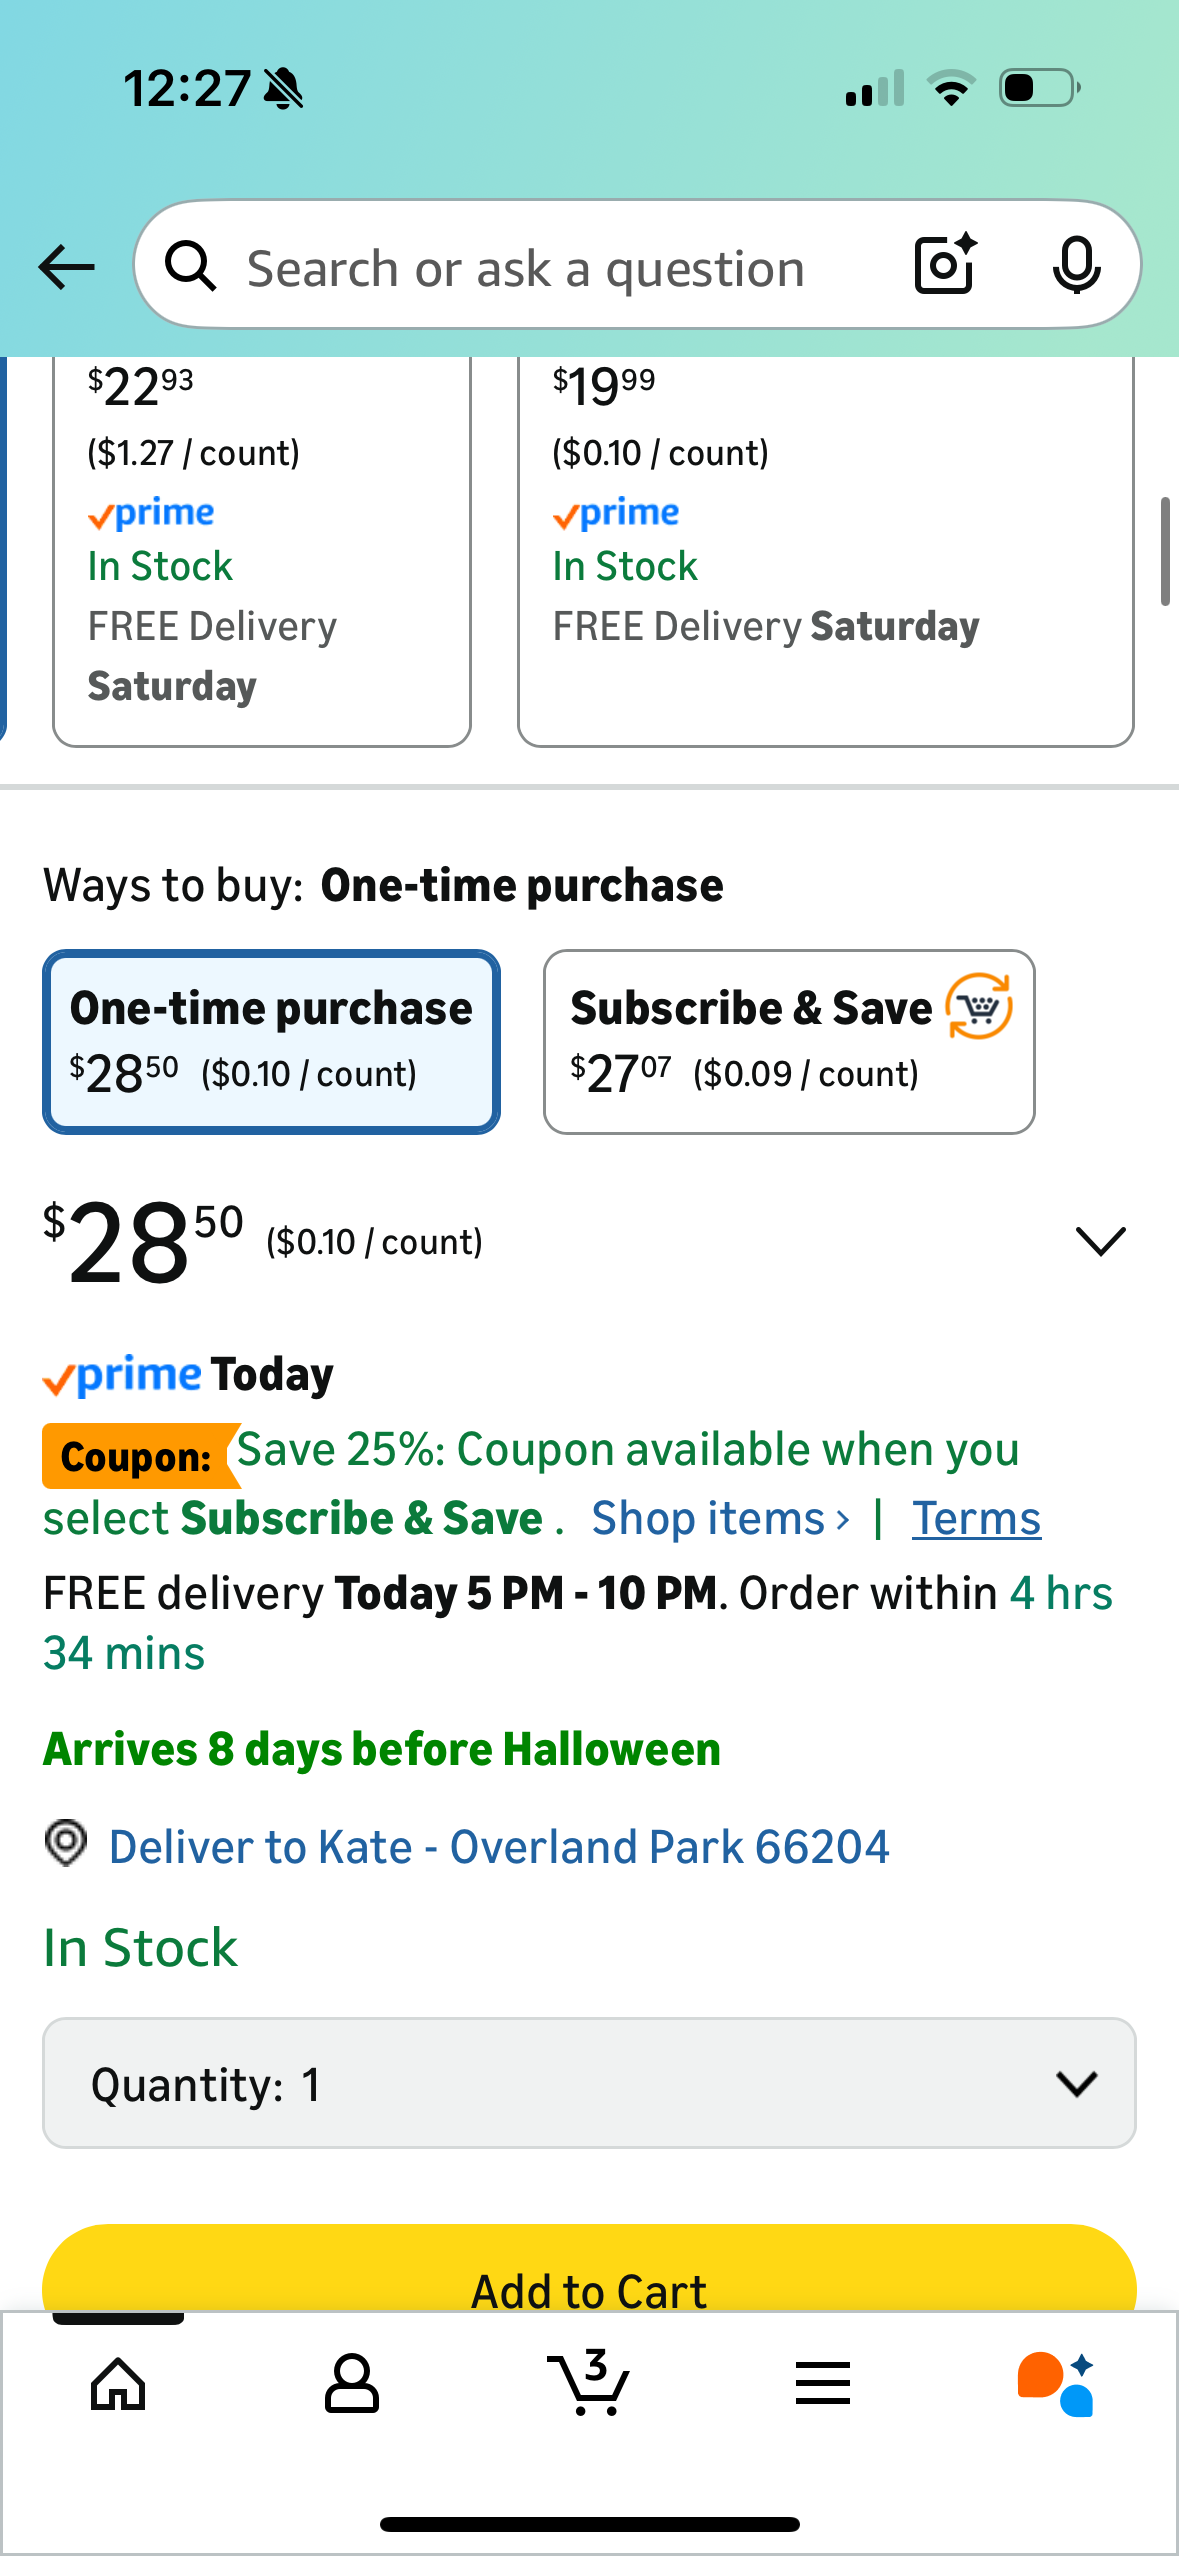1179x2556 pixels.
Task: Open Shop items coupon link
Action: (720, 1519)
